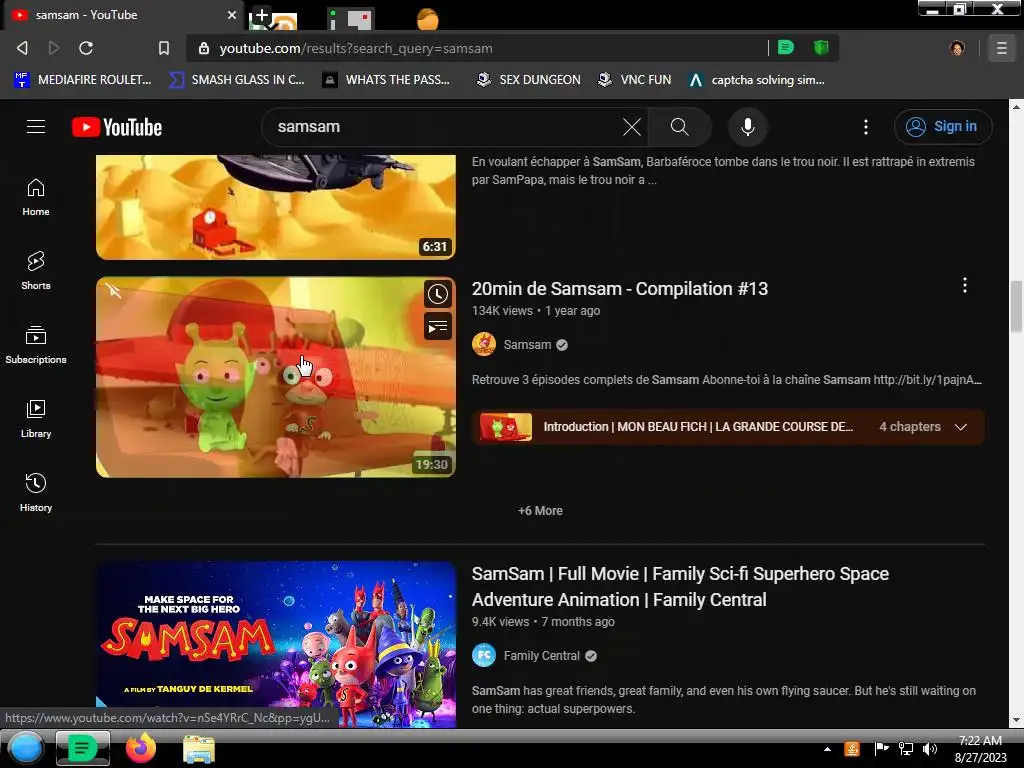Open the volume tray icon
The width and height of the screenshot is (1024, 768).
(x=930, y=749)
